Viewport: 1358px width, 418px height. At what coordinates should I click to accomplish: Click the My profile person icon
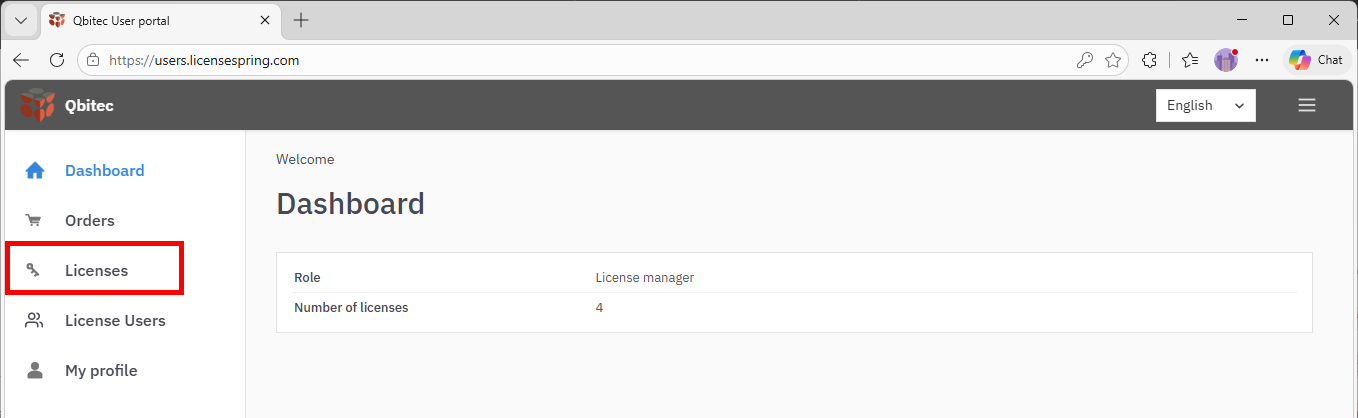coord(35,371)
